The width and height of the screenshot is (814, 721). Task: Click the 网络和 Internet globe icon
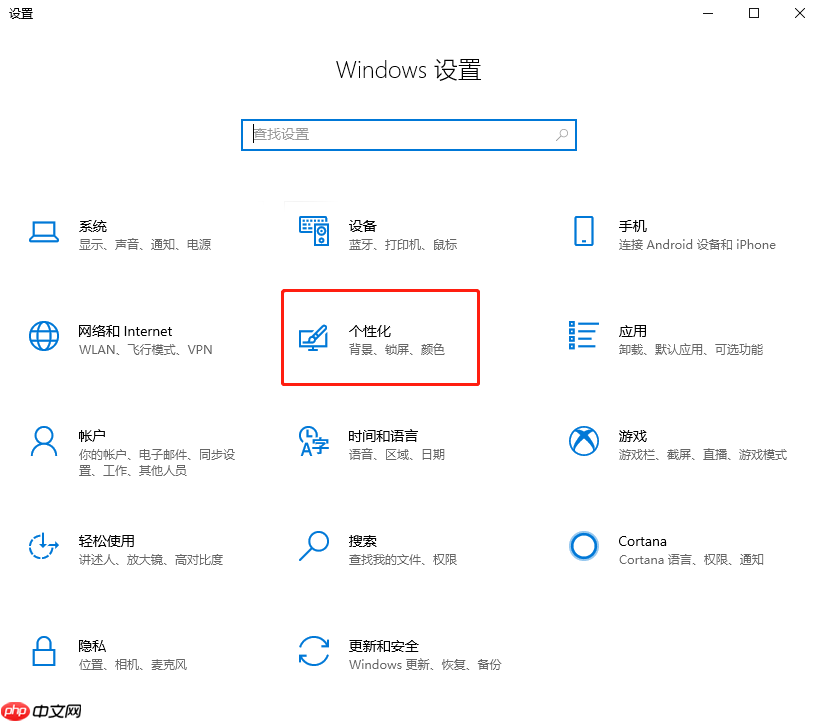click(44, 336)
